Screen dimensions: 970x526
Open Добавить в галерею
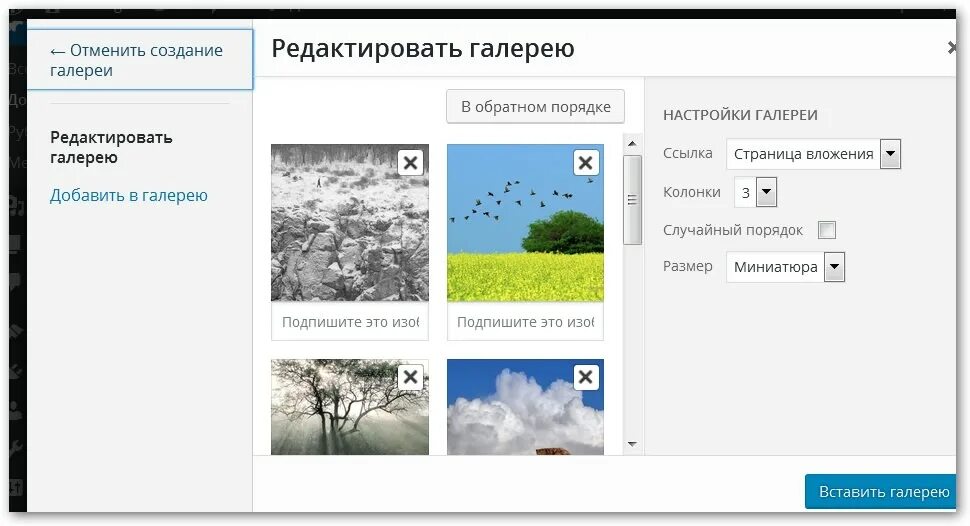[129, 196]
